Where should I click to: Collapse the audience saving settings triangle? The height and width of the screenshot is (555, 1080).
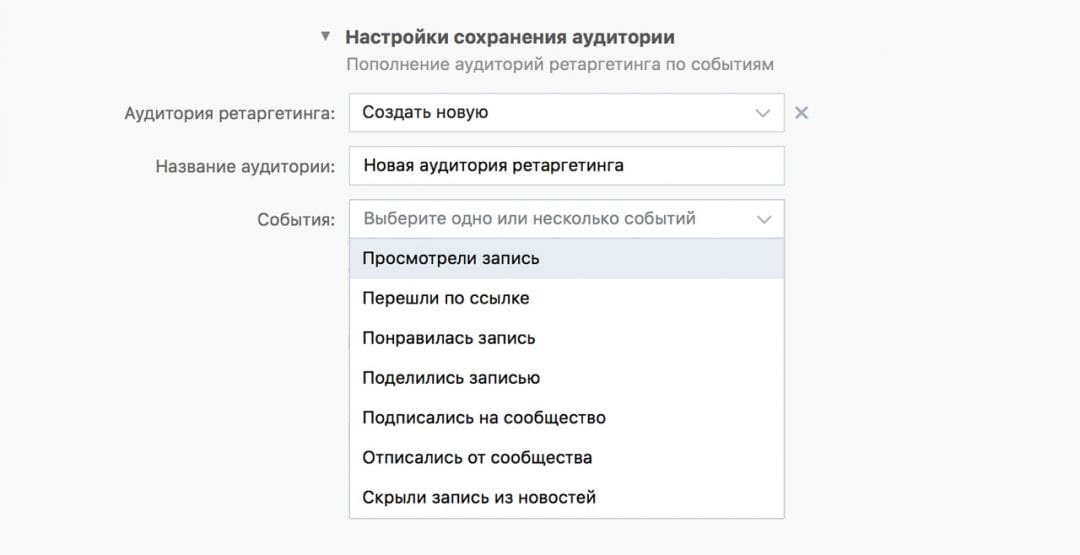point(325,36)
